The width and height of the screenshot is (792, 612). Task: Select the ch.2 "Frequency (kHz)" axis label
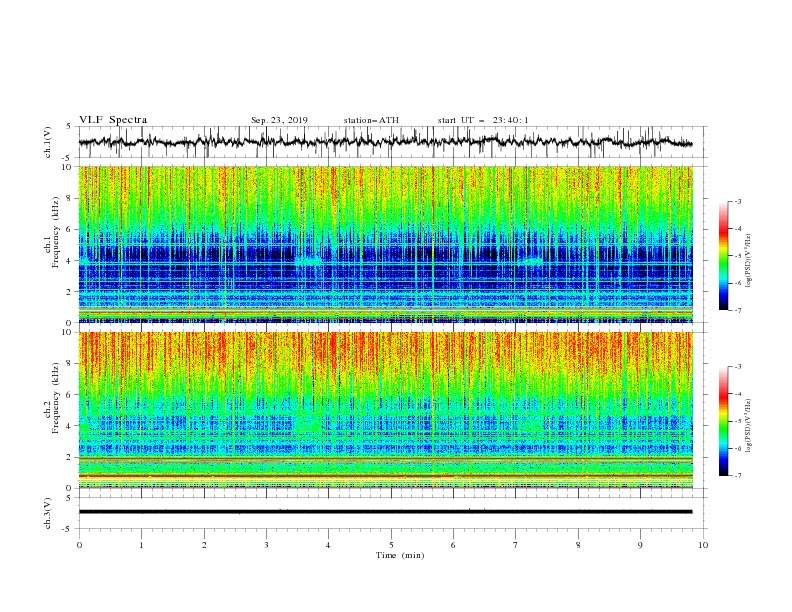click(56, 398)
